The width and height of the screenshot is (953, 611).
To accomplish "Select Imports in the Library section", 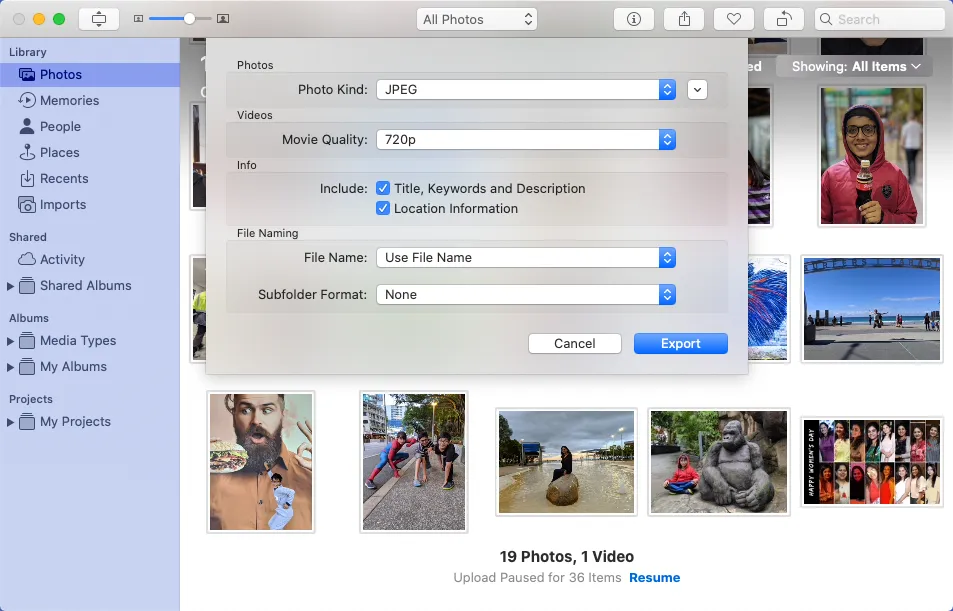I will tap(62, 204).
